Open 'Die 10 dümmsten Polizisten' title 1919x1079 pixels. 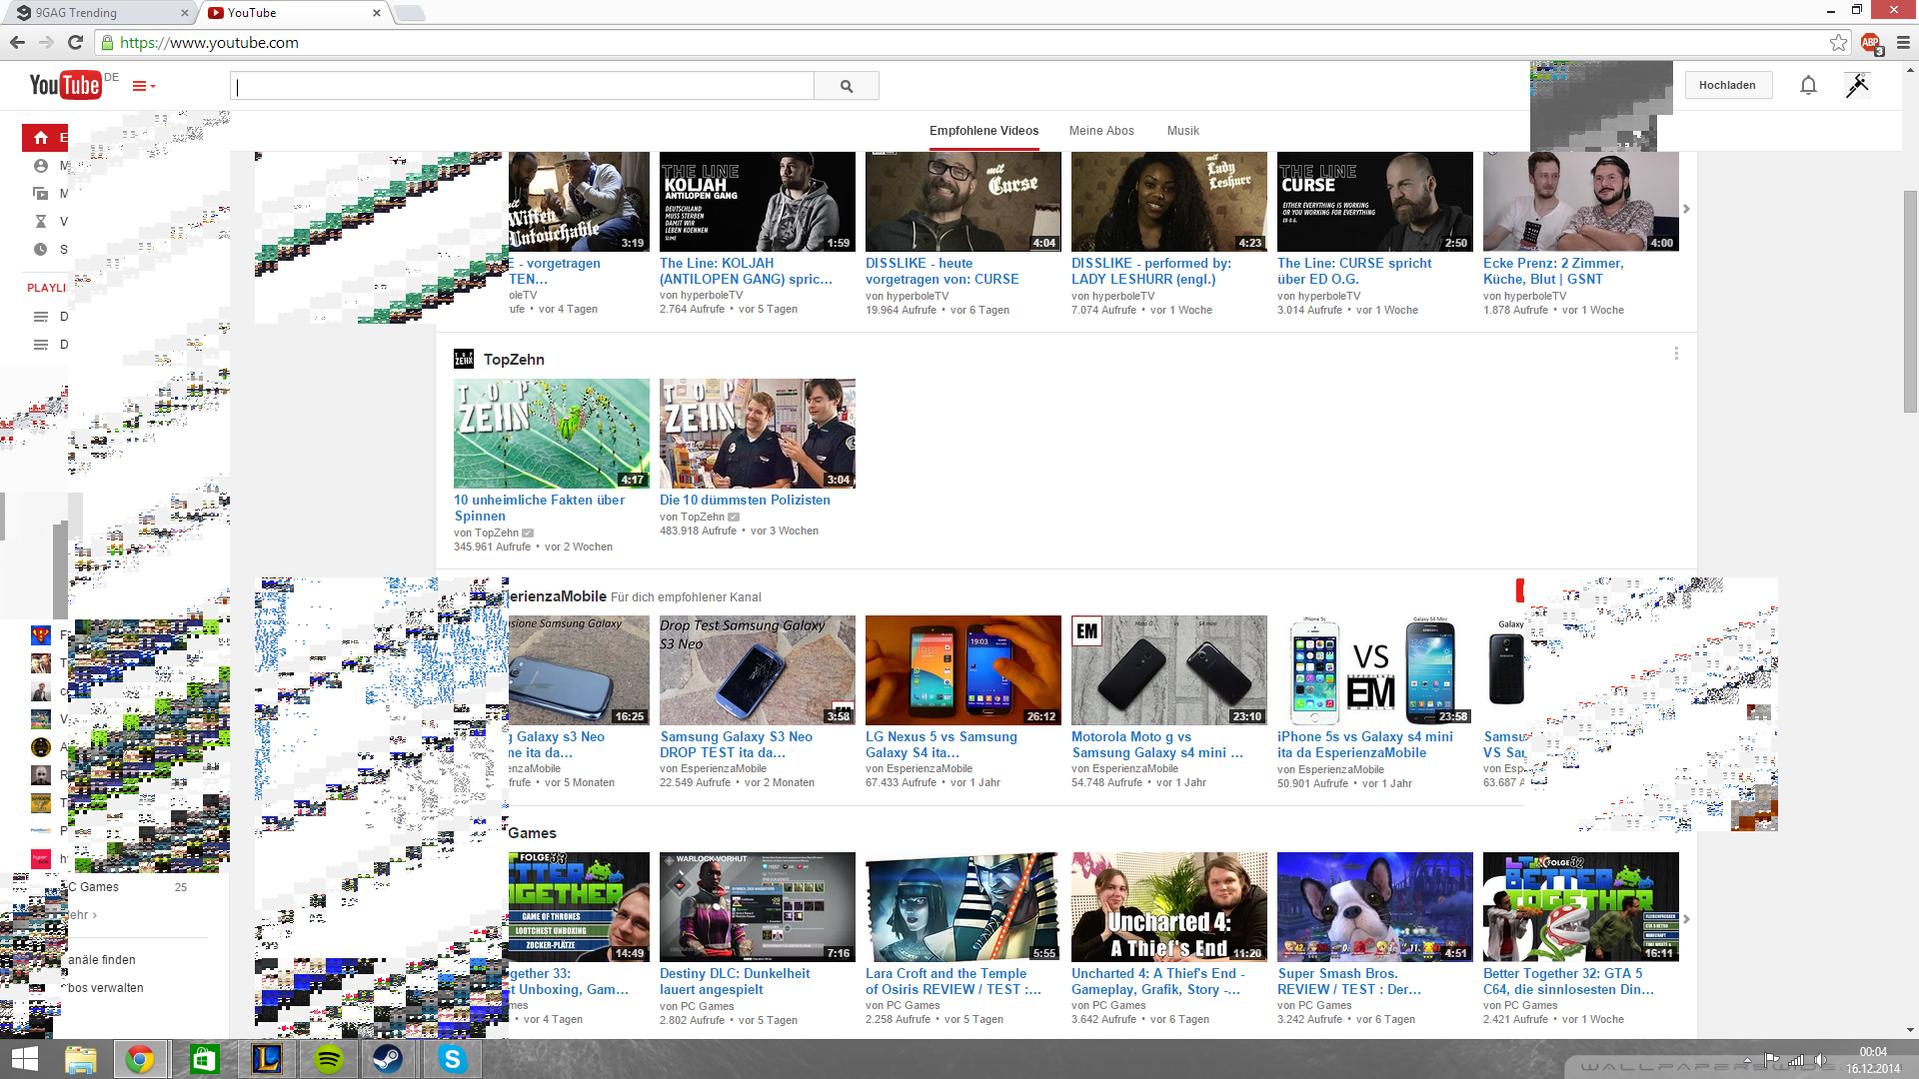[745, 500]
